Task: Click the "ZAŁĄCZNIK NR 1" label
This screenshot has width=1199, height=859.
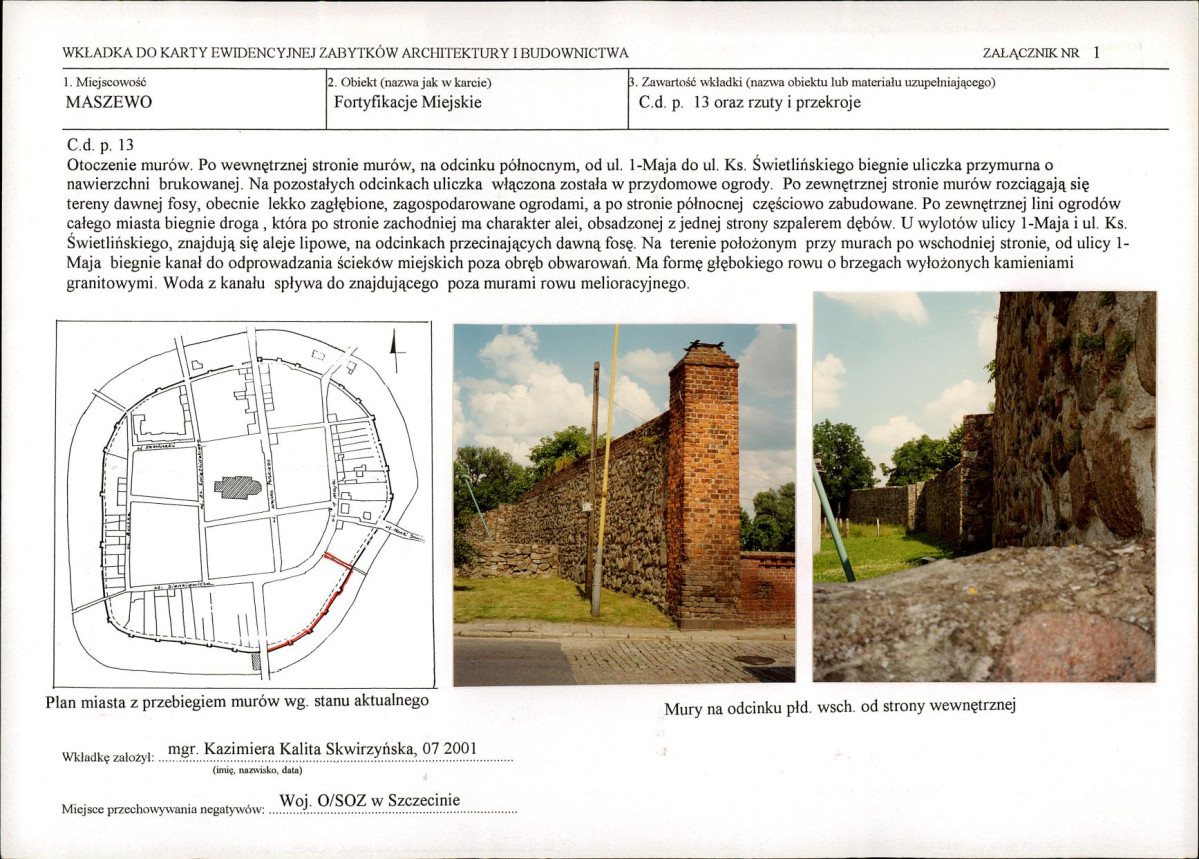Action: click(x=1041, y=53)
